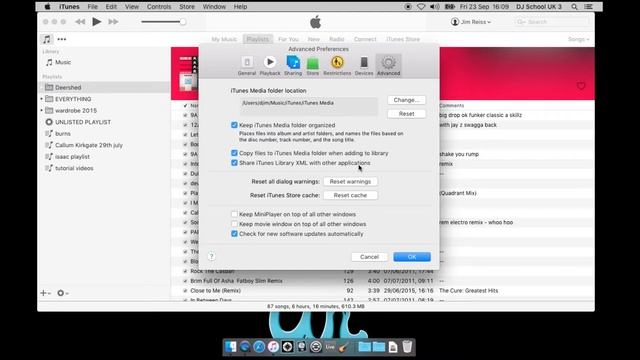Uncheck the Brim Full Of Asha song

pyautogui.click(x=185, y=281)
